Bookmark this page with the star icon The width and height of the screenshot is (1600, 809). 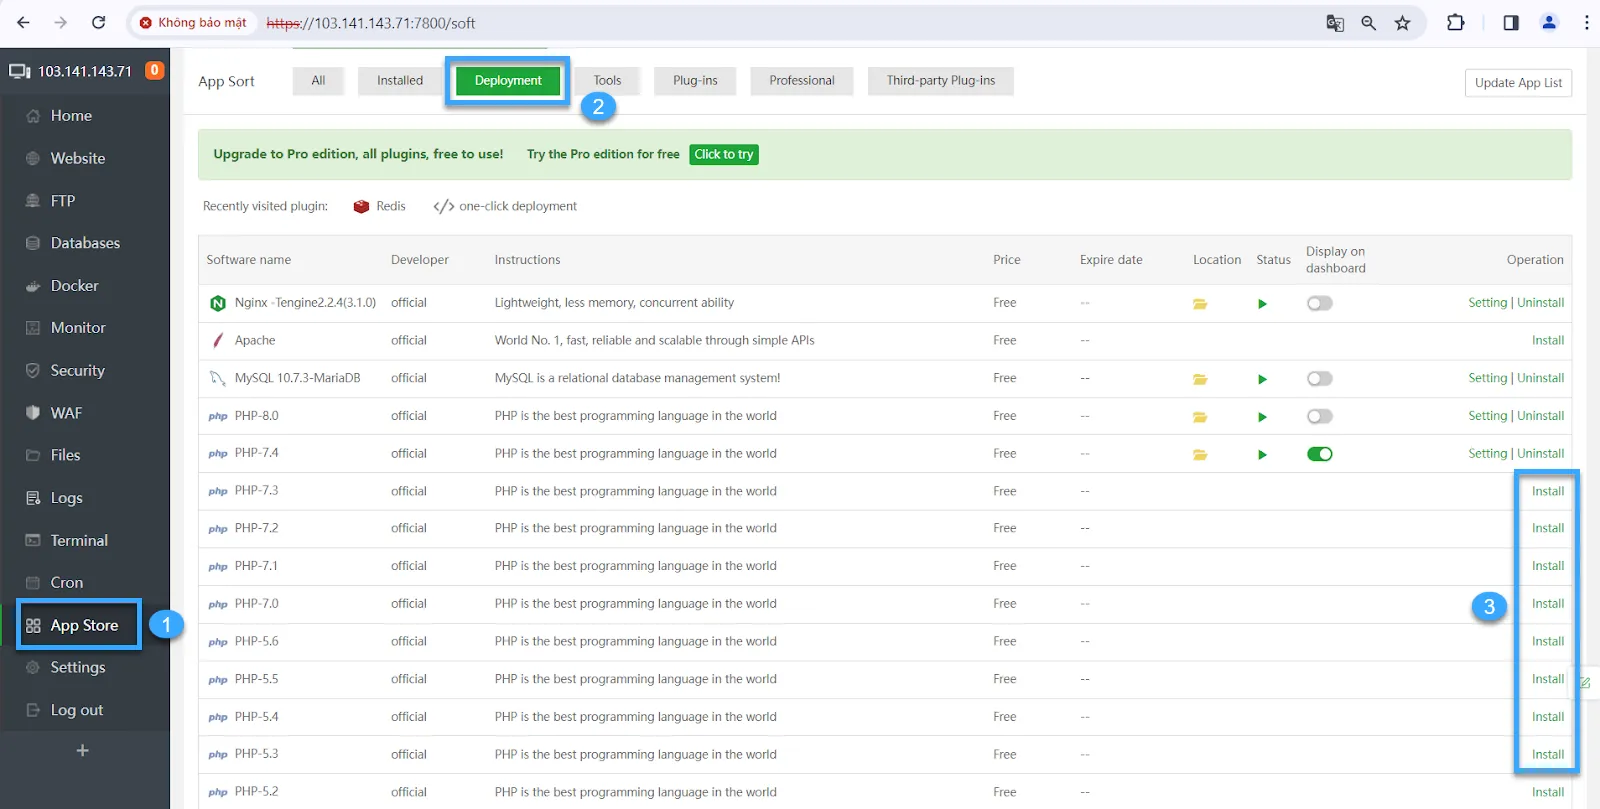(1403, 22)
